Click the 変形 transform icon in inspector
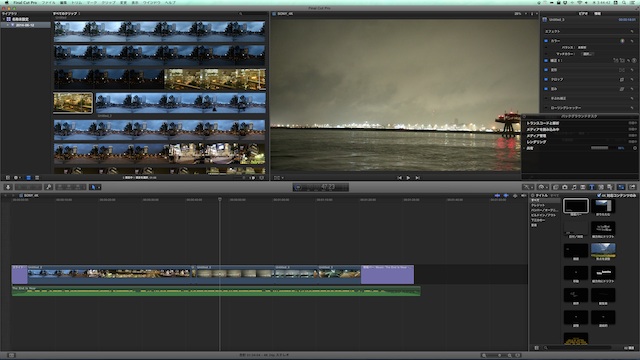Image resolution: width=640 pixels, height=360 pixels. [622, 70]
